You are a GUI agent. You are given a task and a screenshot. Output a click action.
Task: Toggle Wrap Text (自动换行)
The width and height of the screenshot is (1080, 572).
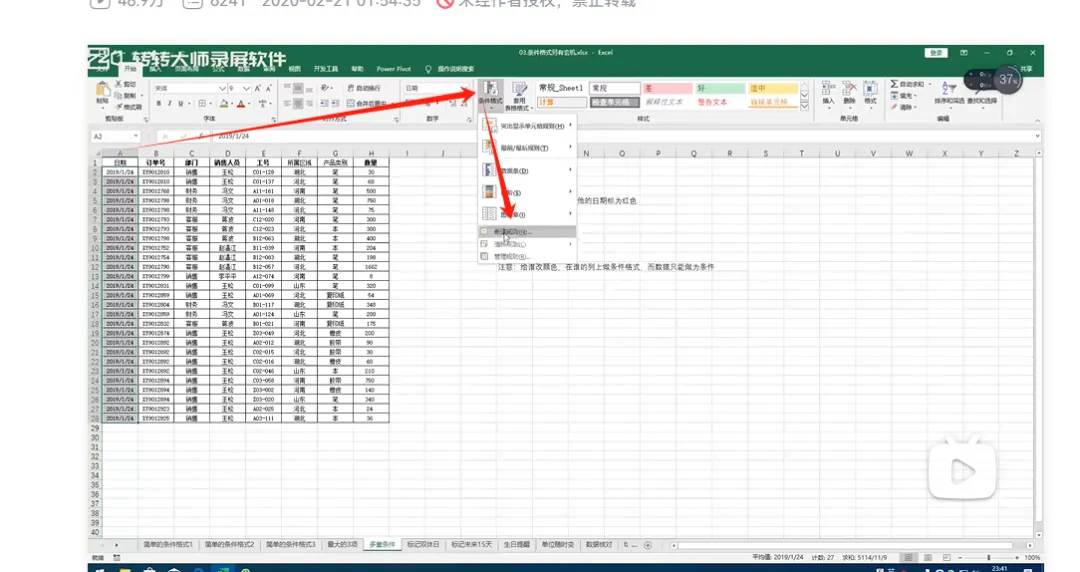pyautogui.click(x=364, y=88)
